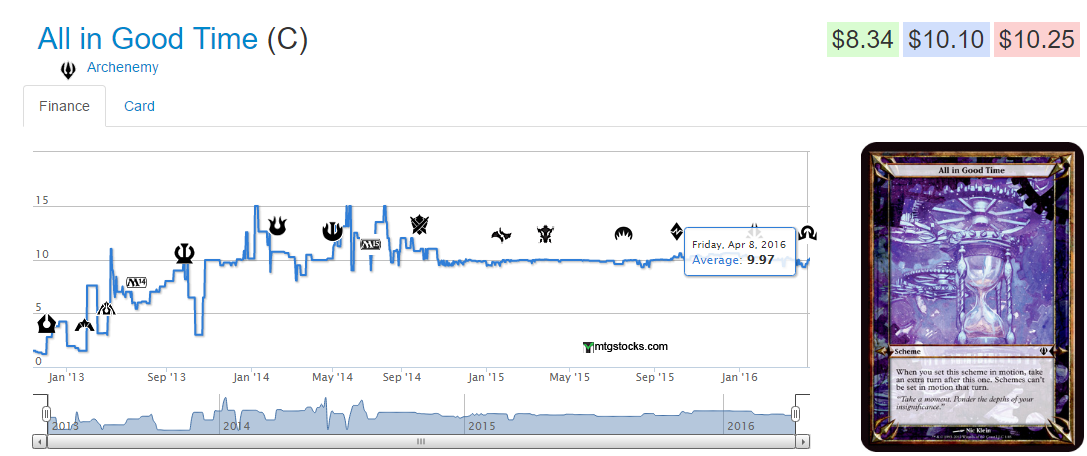Select the Journey into Nyx set icon

coord(332,231)
